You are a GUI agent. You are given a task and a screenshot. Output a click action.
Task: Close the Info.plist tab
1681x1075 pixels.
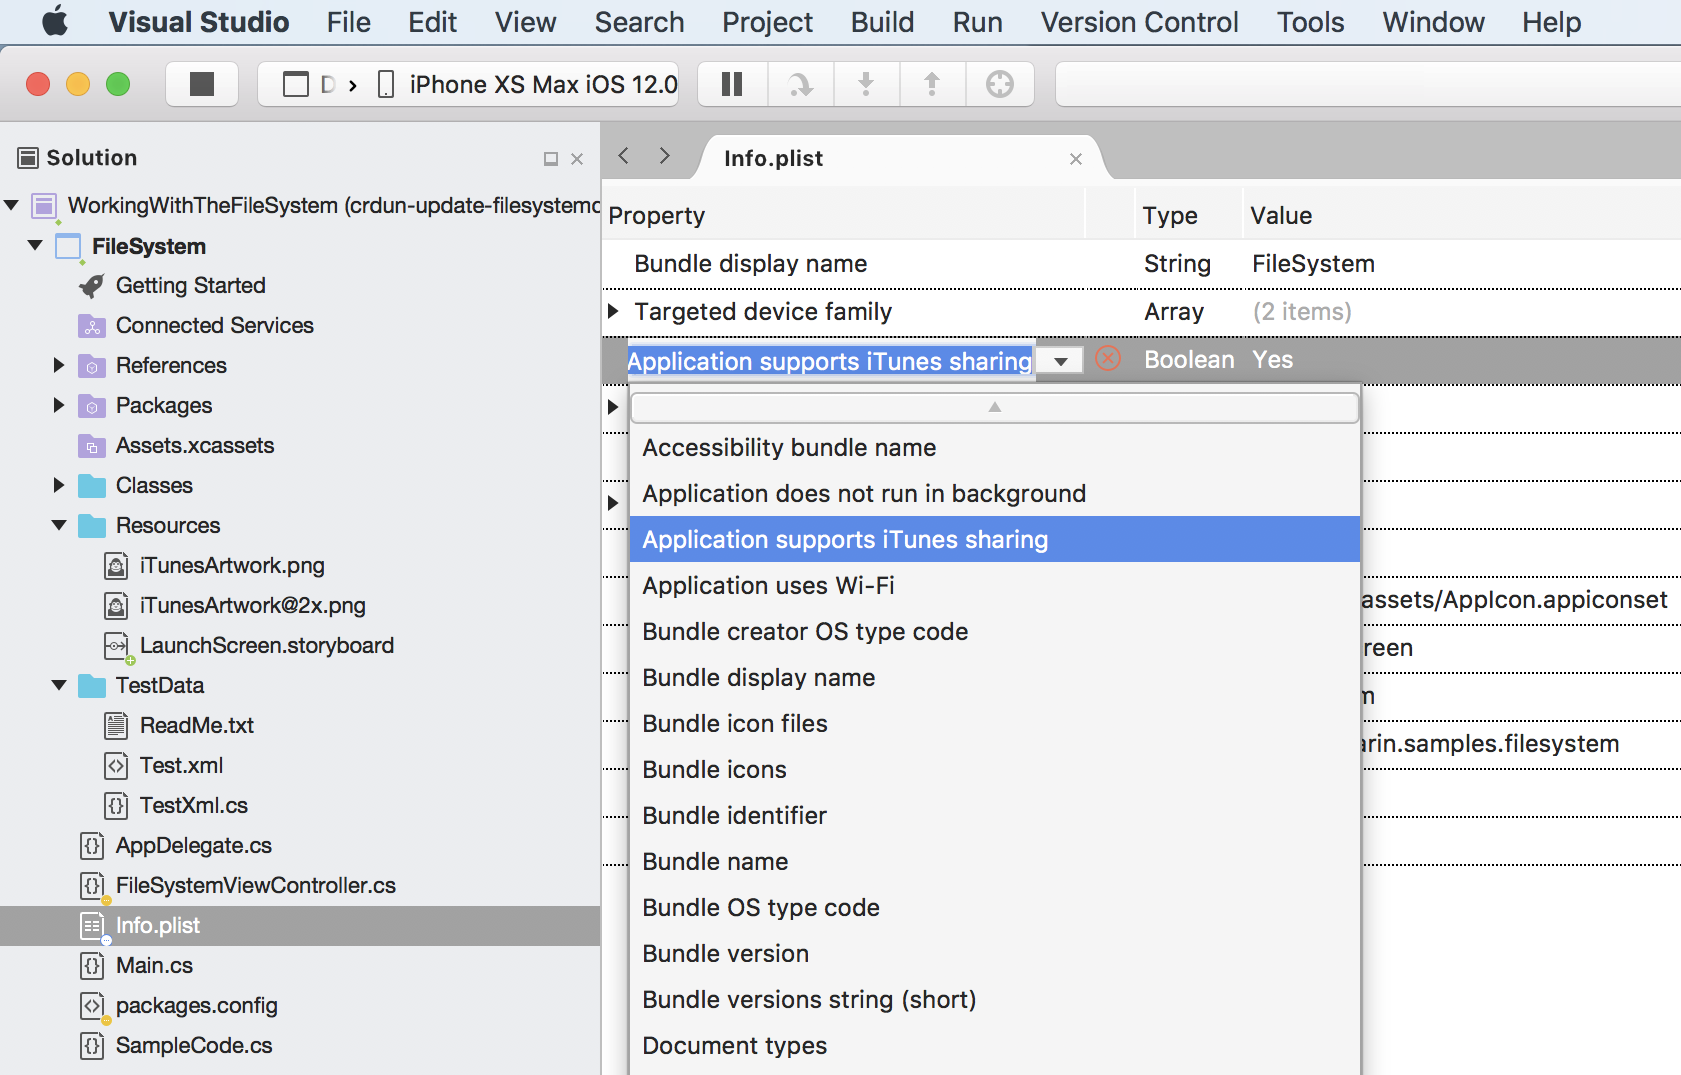click(x=1076, y=159)
